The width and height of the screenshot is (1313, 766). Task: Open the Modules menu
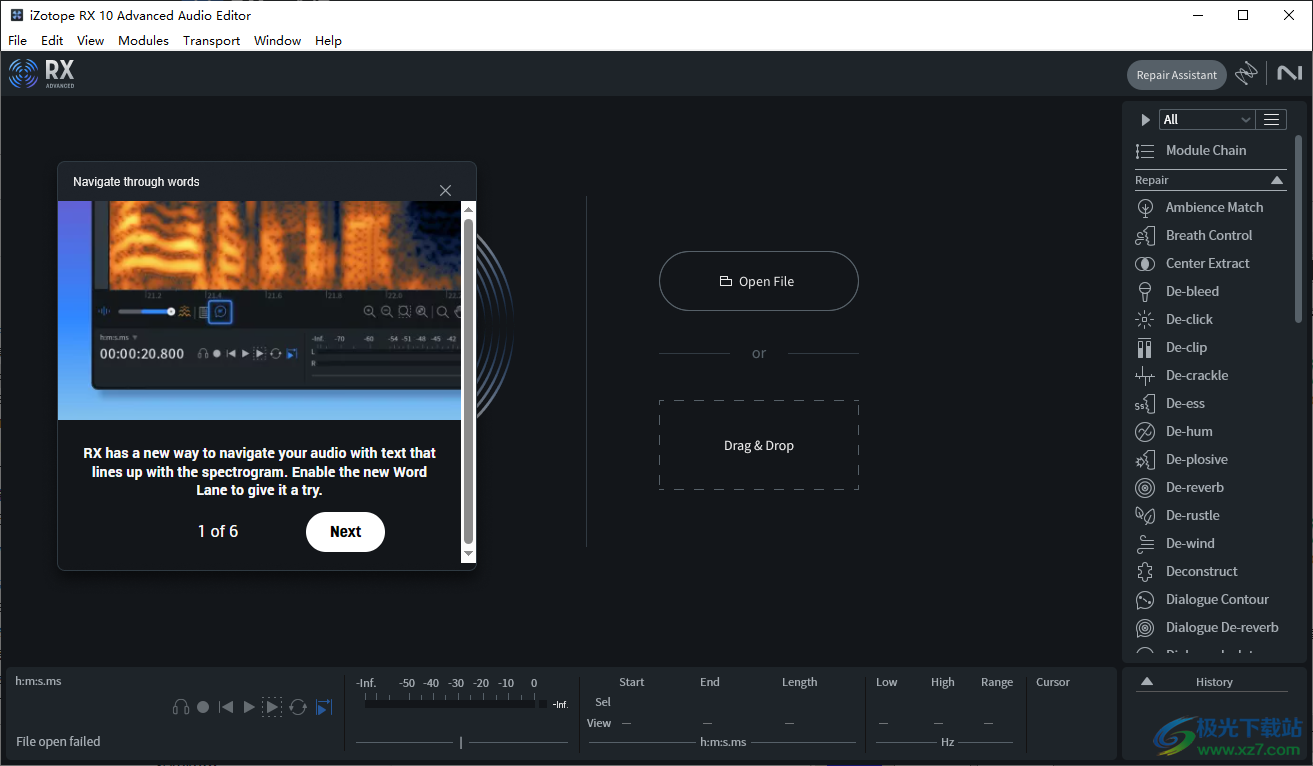coord(143,40)
